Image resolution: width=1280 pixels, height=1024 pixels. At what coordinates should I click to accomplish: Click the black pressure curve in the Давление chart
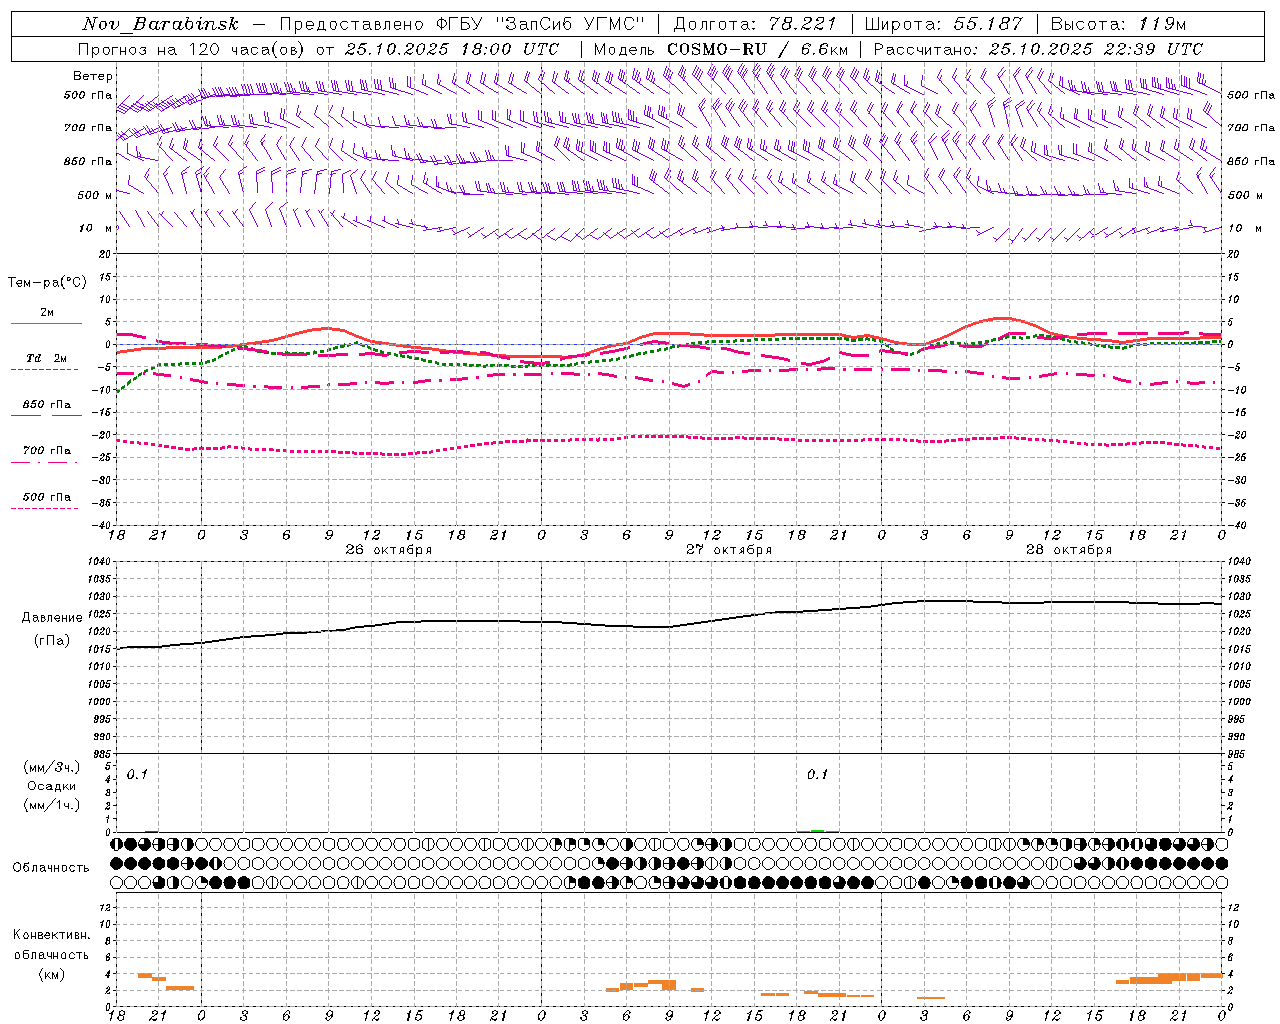(x=670, y=623)
